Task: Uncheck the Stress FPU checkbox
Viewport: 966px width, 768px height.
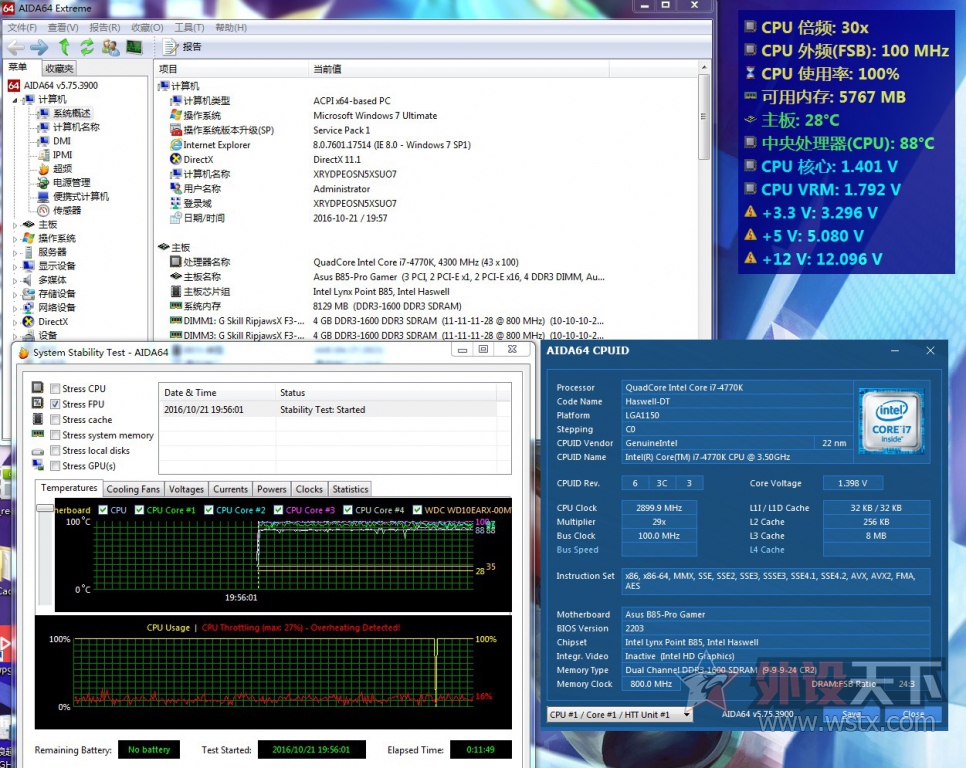Action: [x=55, y=404]
